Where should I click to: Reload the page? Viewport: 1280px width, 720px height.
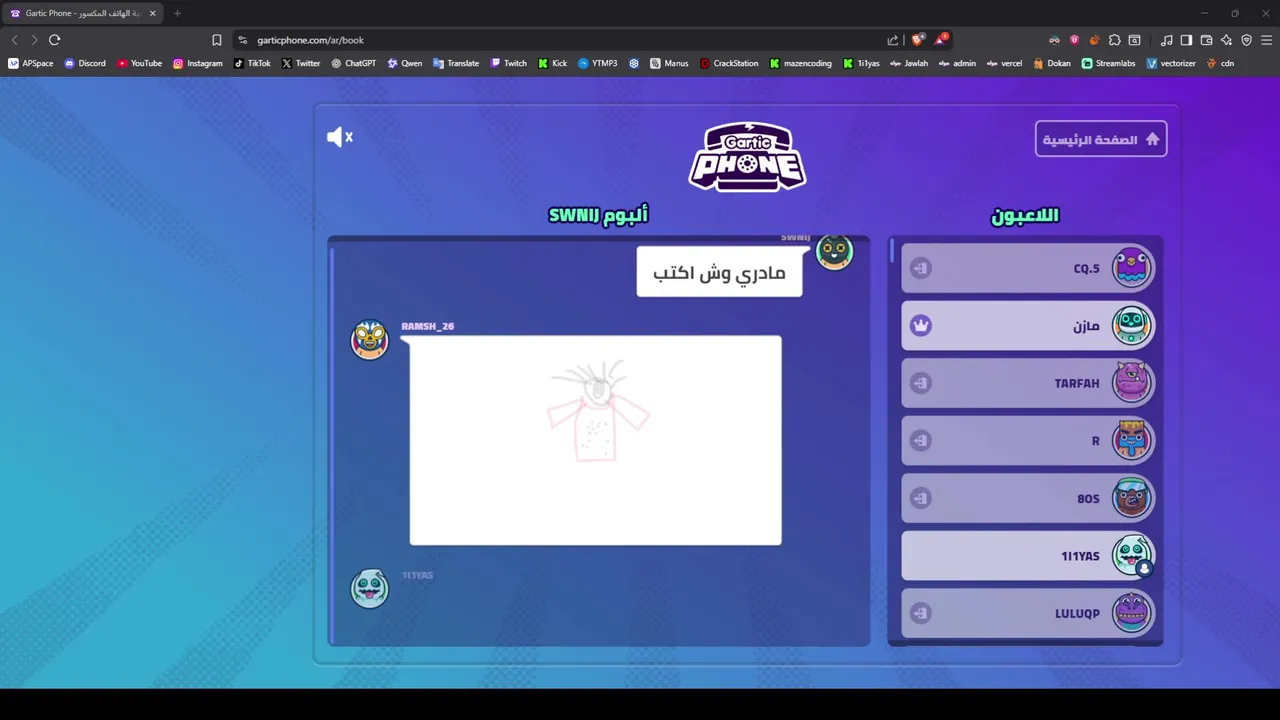54,40
